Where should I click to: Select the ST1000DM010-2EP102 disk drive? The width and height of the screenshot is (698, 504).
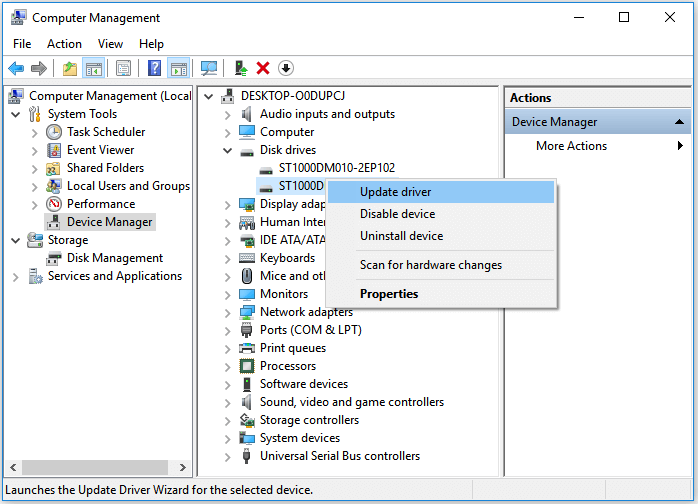[x=337, y=168]
